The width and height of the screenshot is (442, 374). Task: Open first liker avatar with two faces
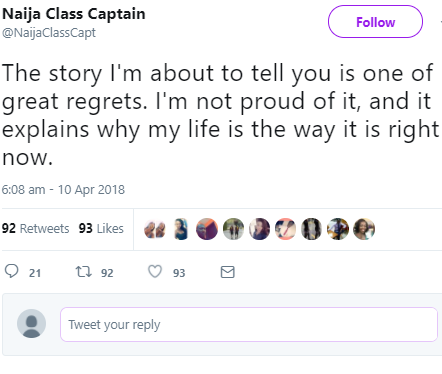pos(155,229)
